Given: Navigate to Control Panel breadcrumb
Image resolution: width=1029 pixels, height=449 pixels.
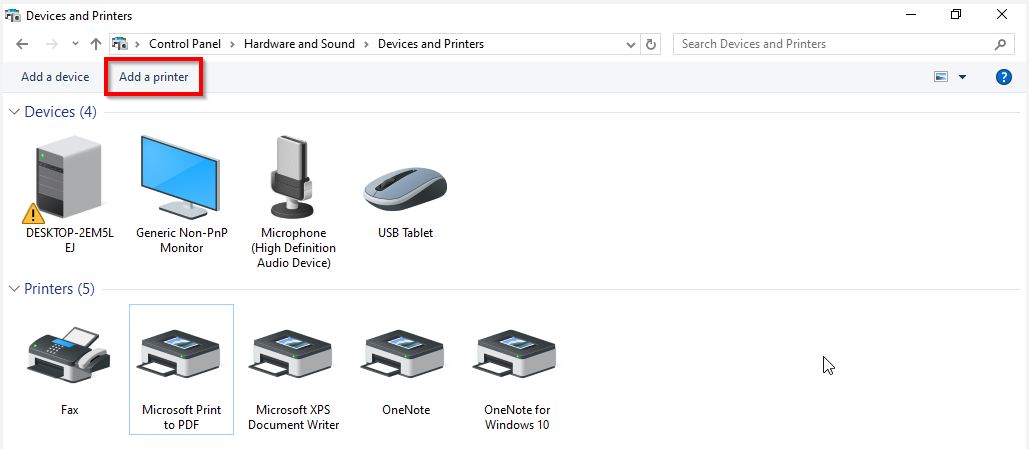Looking at the screenshot, I should [x=187, y=44].
